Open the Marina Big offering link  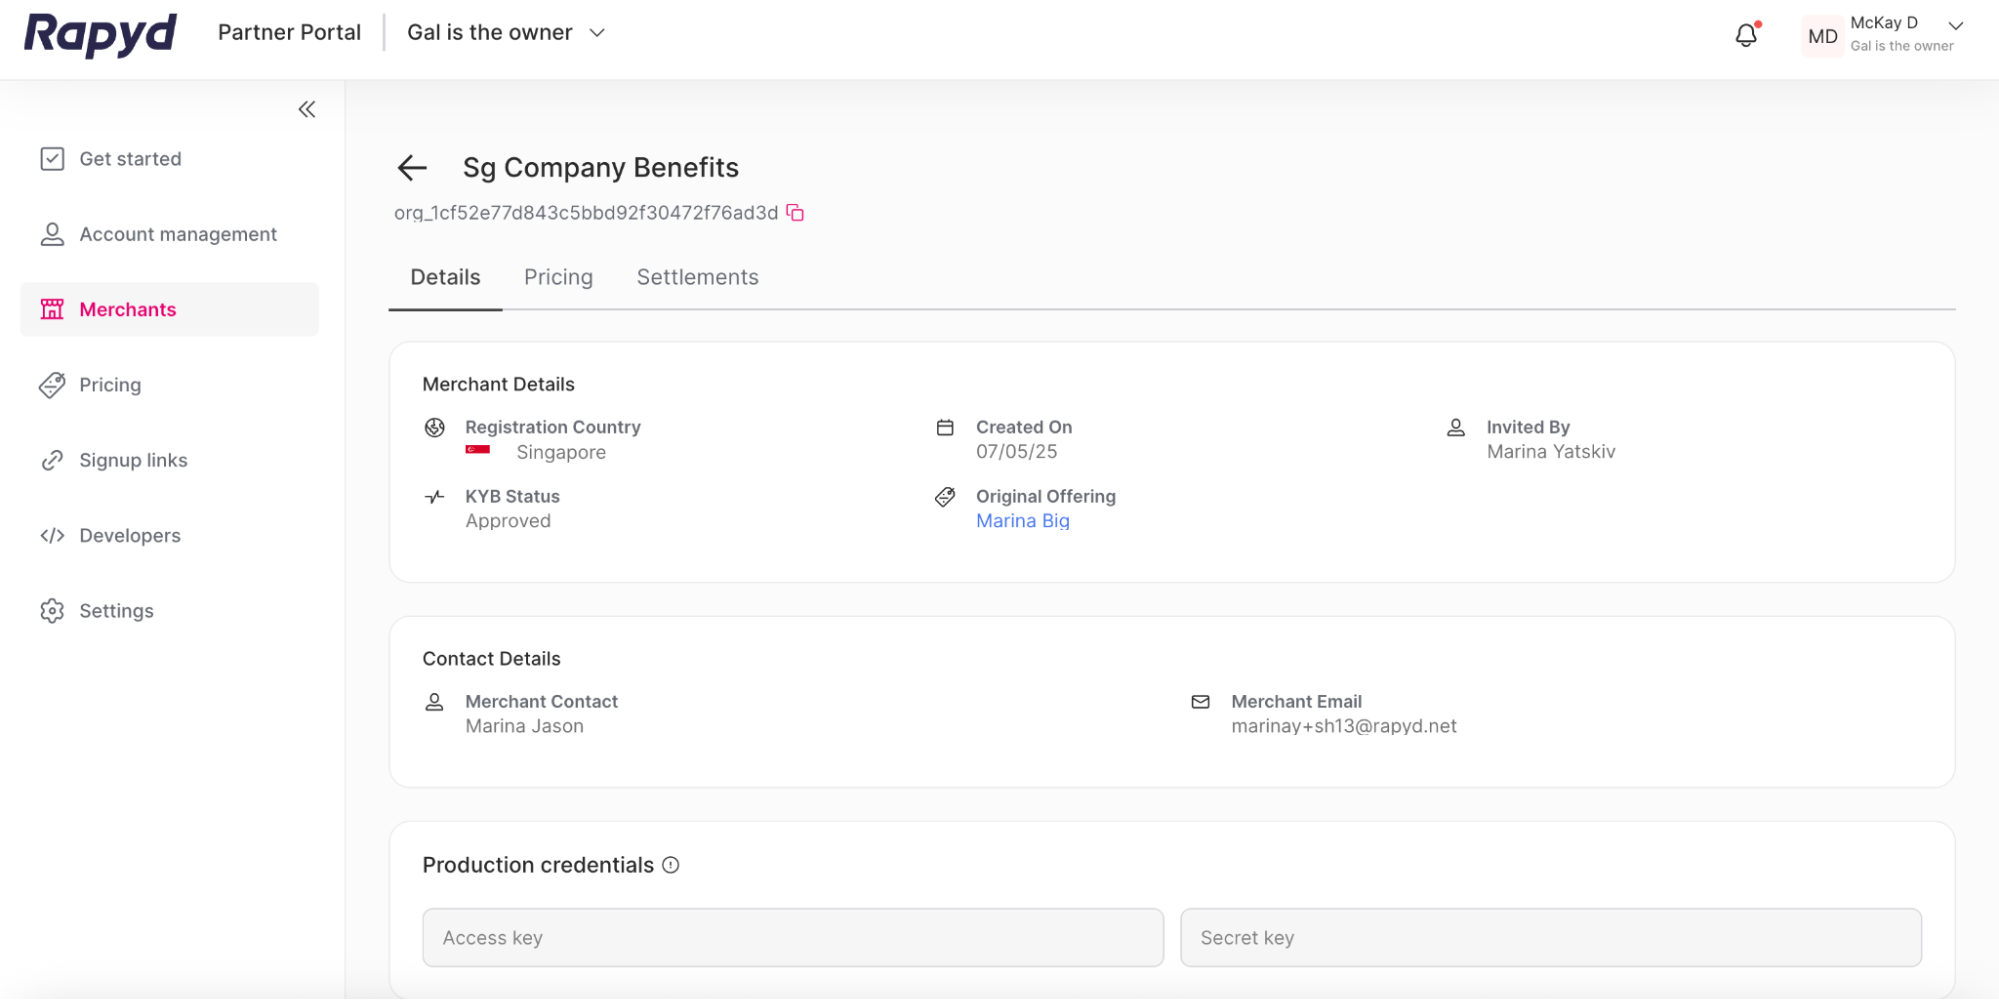pos(1022,520)
